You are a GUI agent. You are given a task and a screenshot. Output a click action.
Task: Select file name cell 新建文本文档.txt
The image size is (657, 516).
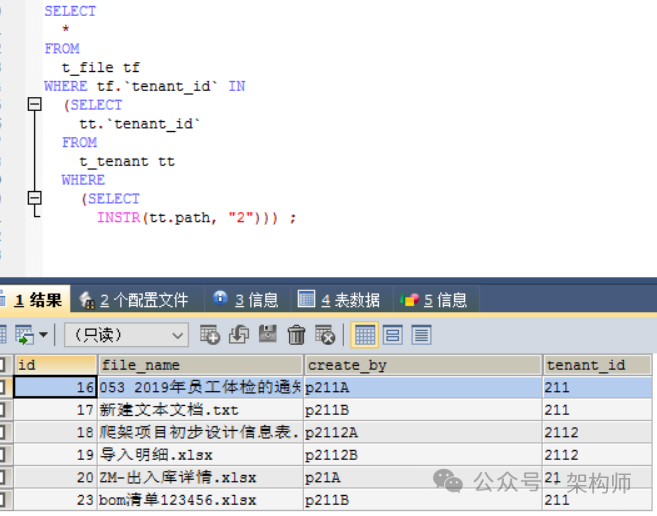pos(200,410)
